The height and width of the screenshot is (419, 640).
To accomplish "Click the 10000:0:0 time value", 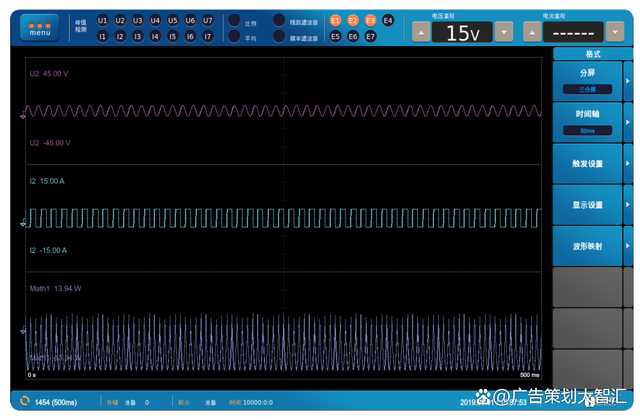I will (x=258, y=402).
